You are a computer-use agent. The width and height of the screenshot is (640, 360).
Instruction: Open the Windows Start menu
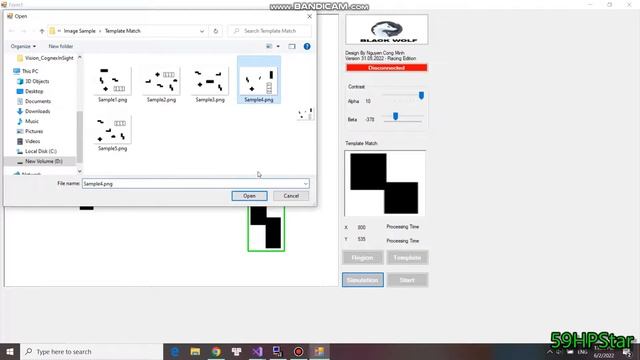[x=10, y=351]
